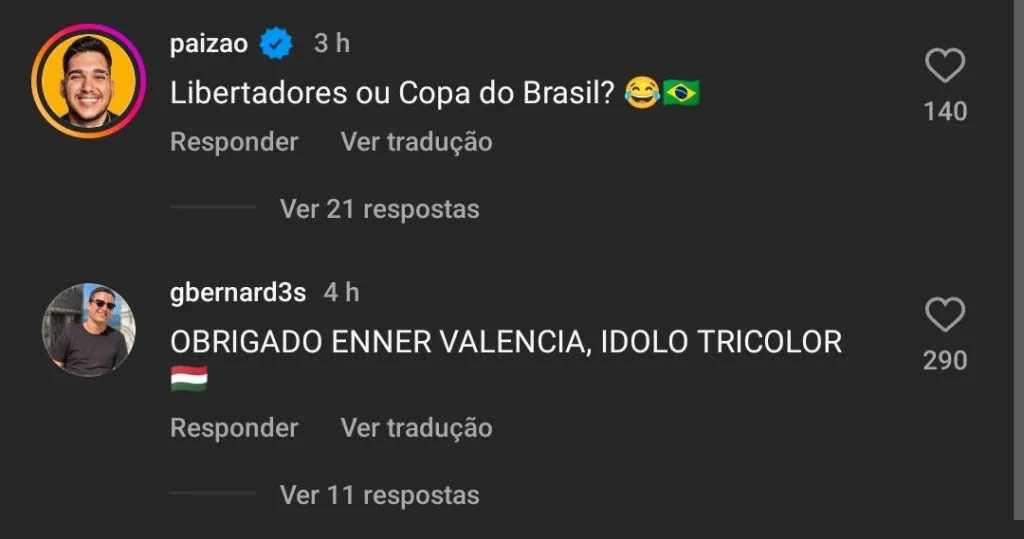The height and width of the screenshot is (539, 1024).
Task: Click the Brazil flag emoji
Action: [x=682, y=93]
